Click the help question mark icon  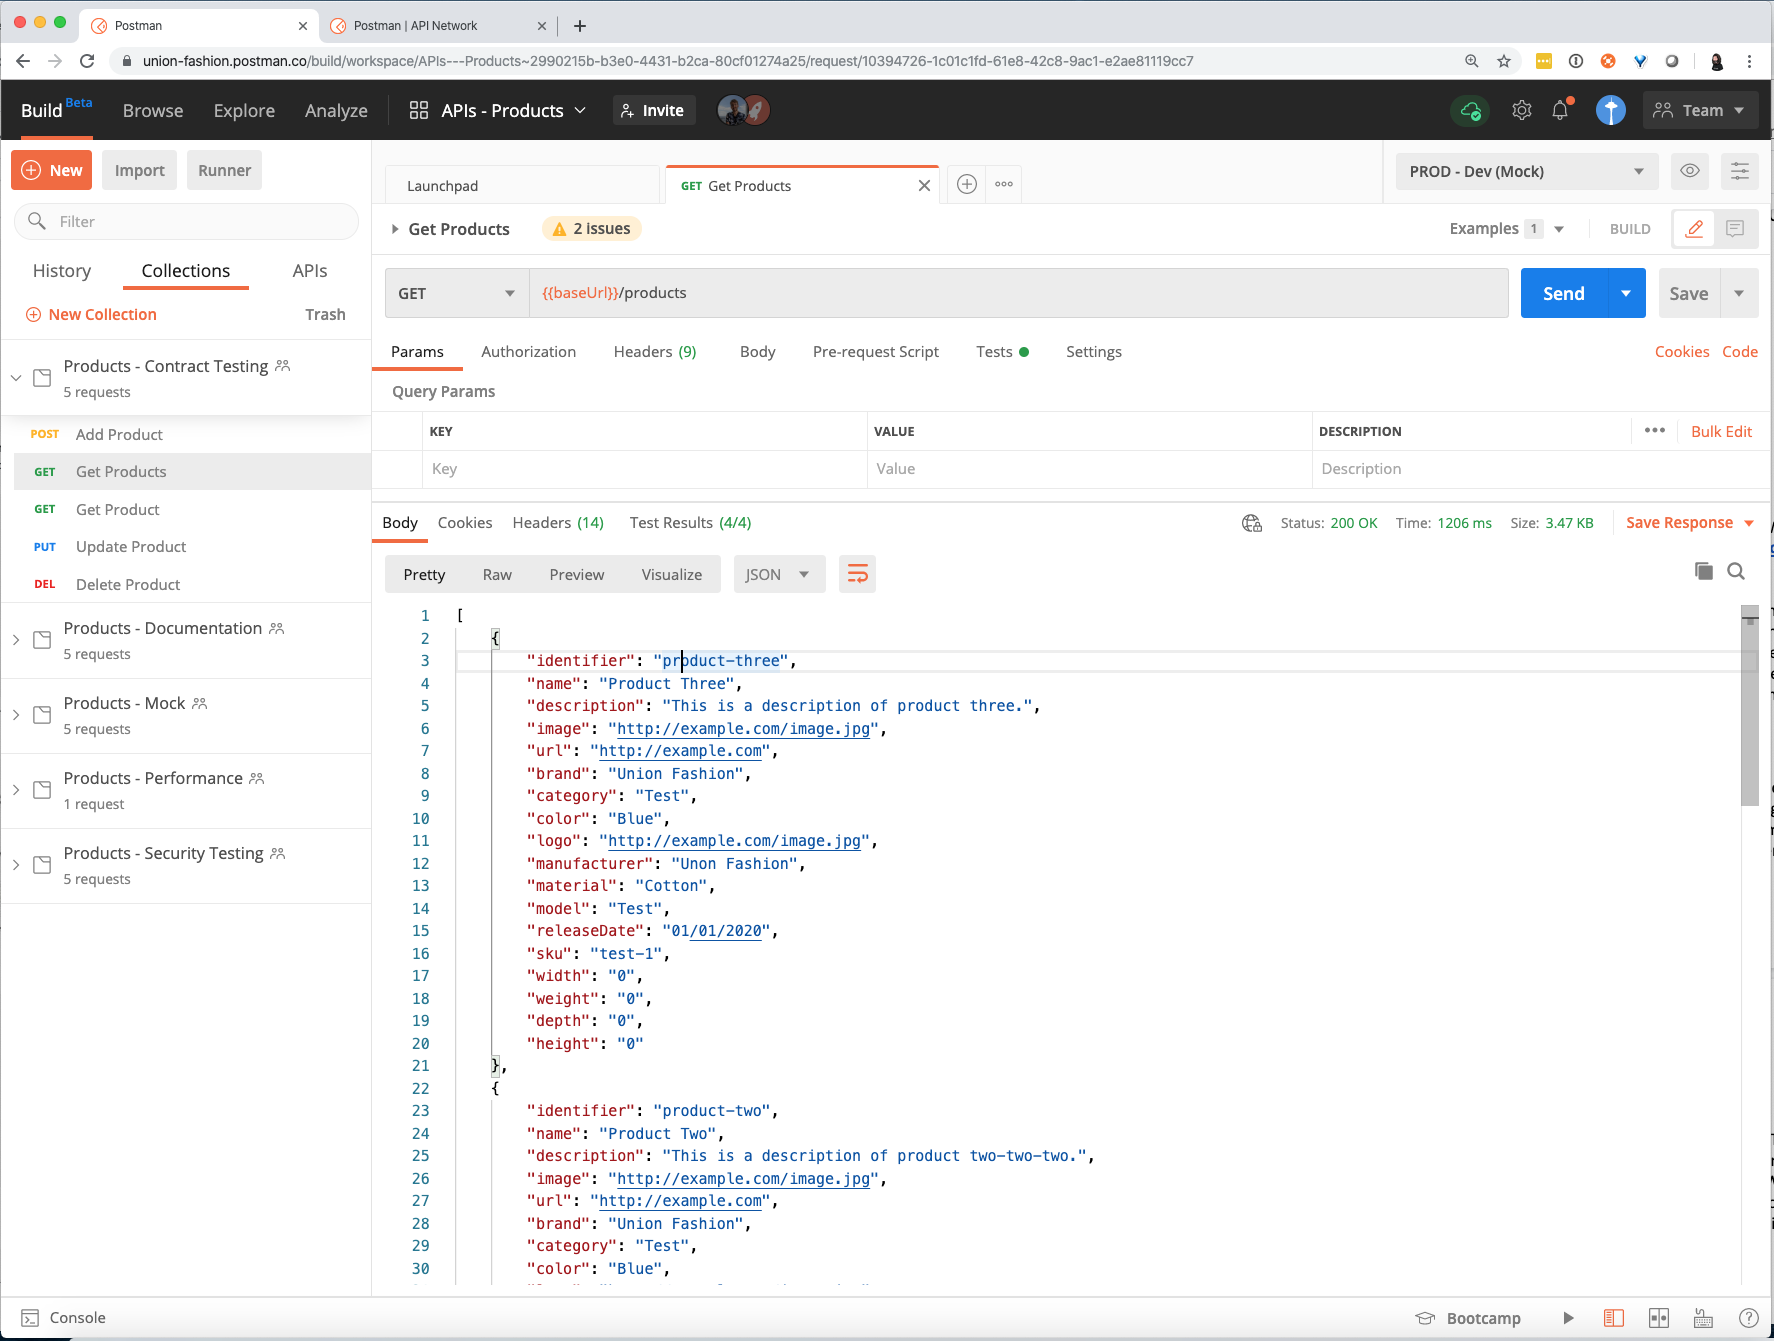[x=1749, y=1318]
